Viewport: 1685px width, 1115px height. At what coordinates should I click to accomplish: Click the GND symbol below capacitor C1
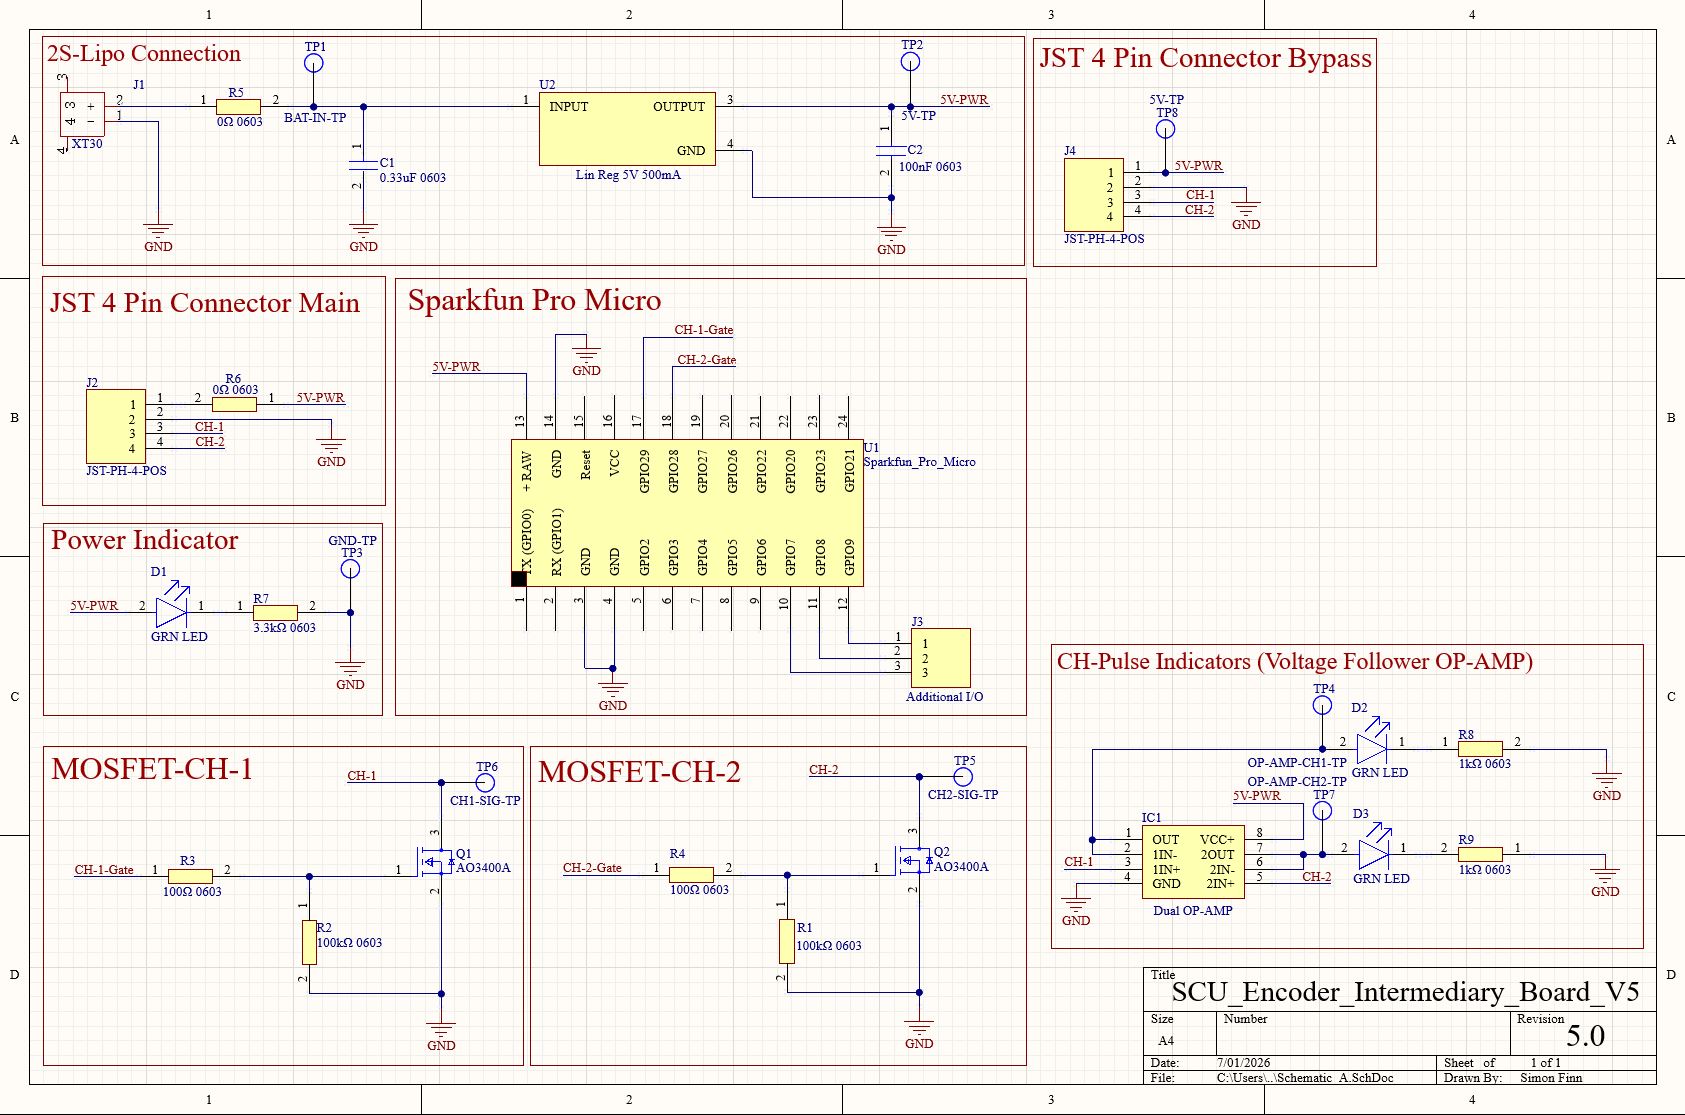point(363,238)
